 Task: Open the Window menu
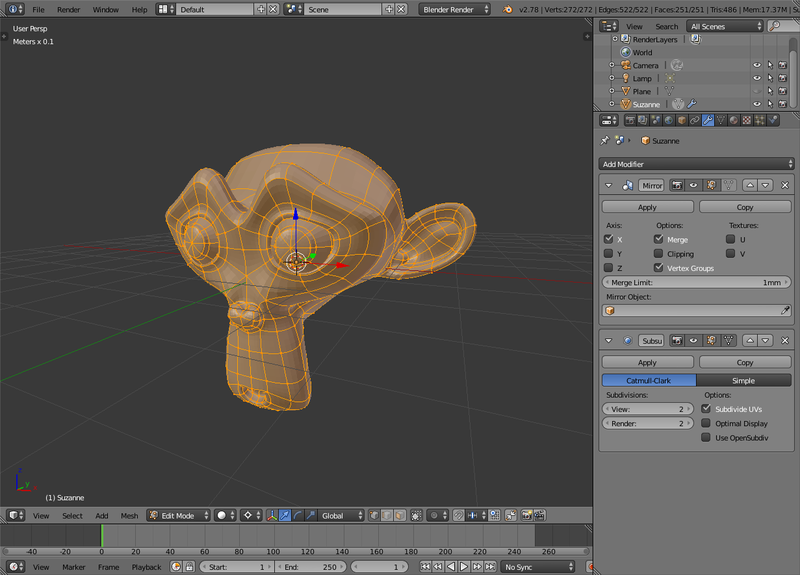[x=106, y=10]
